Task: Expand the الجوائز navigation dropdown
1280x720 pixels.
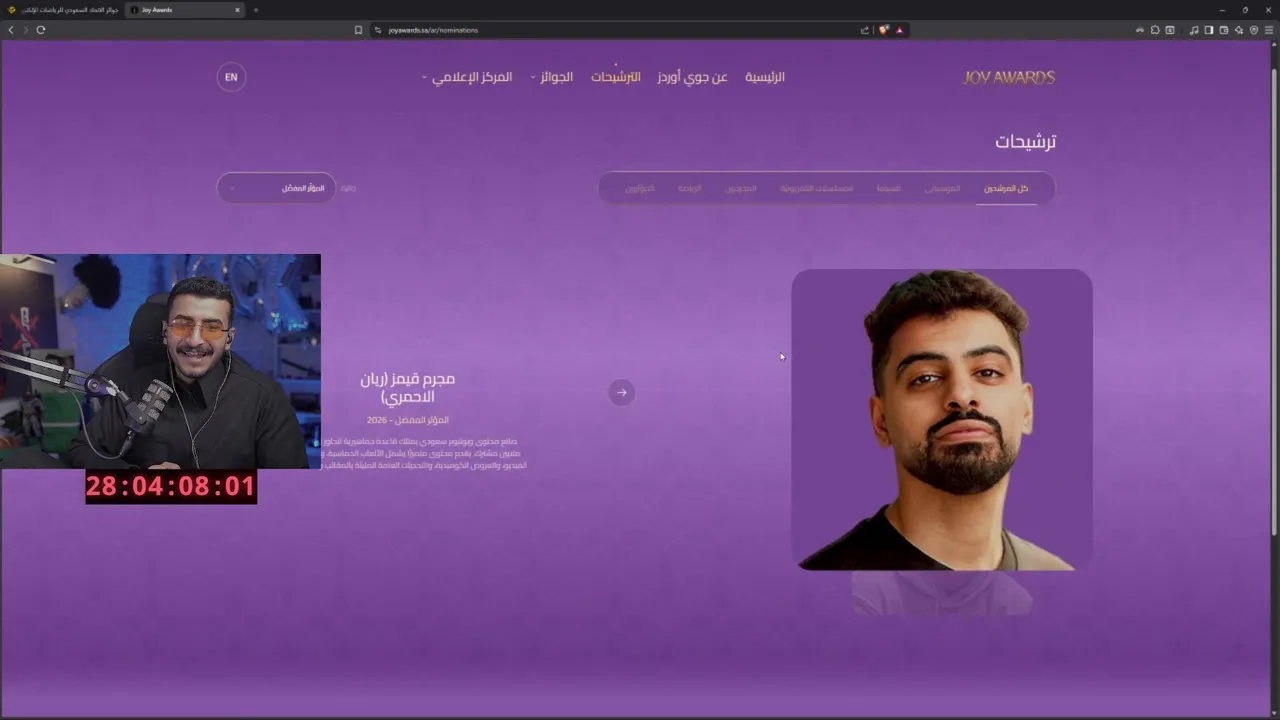Action: pyautogui.click(x=552, y=77)
